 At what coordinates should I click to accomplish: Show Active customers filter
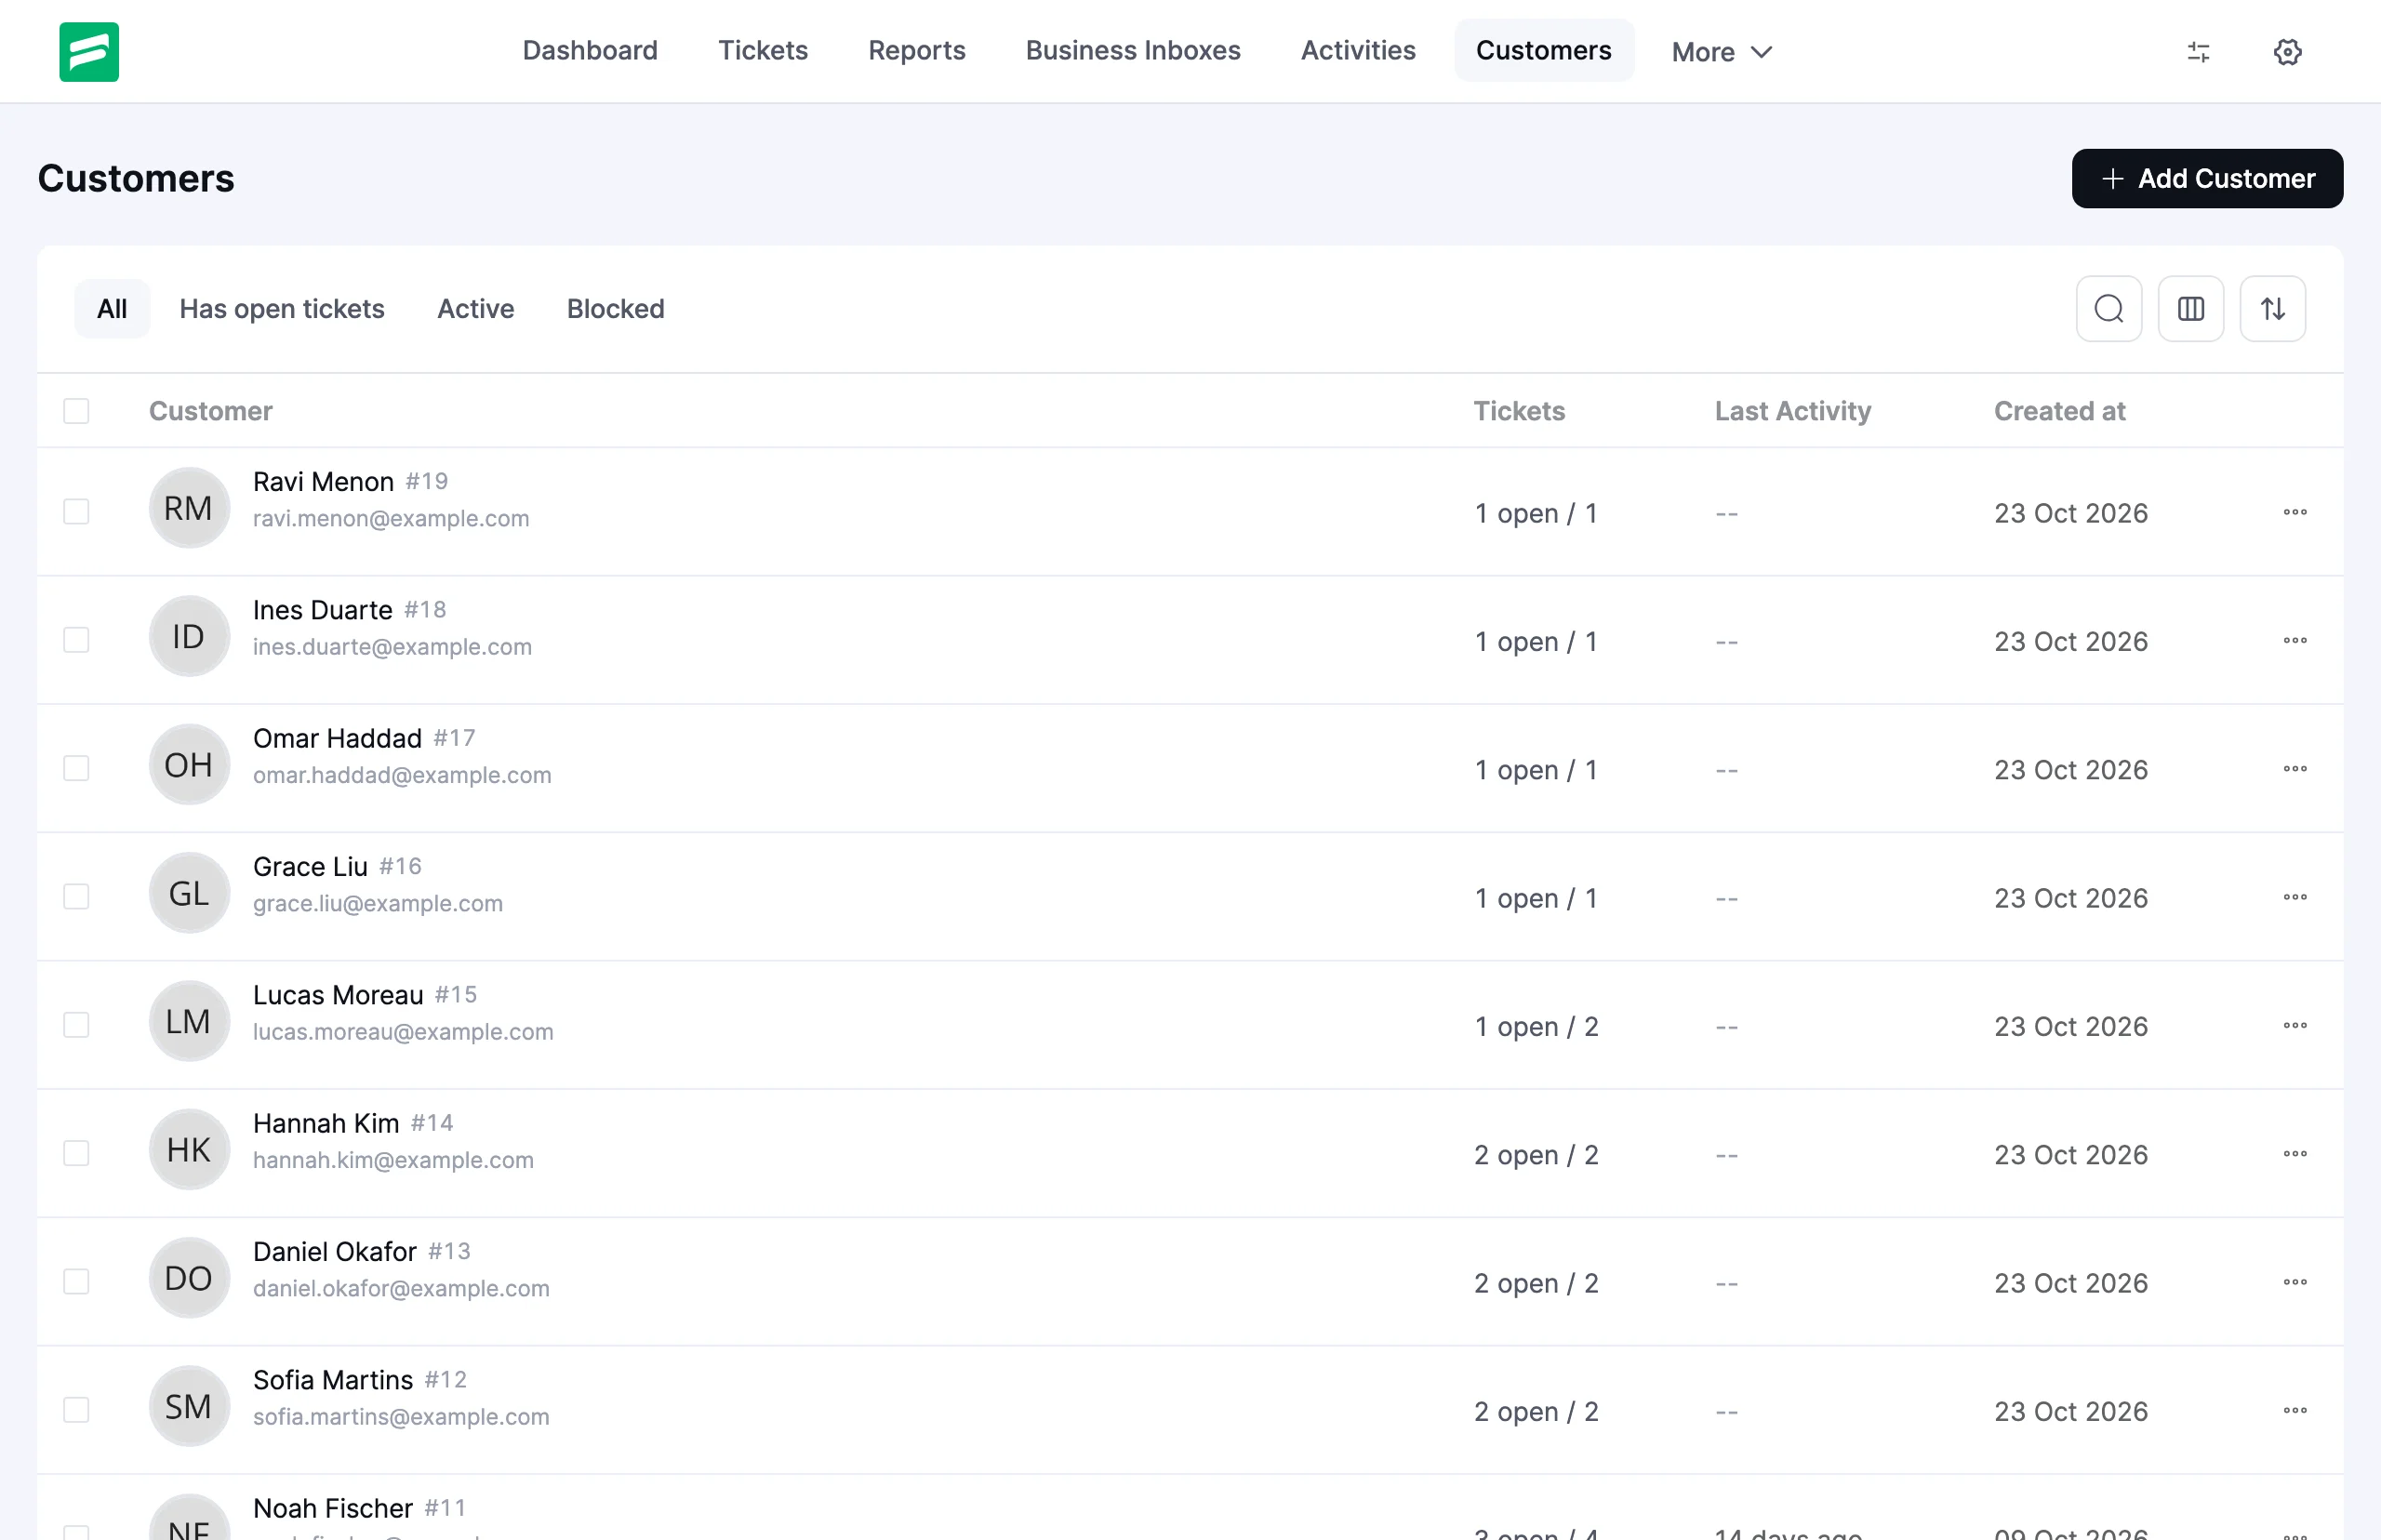tap(476, 309)
